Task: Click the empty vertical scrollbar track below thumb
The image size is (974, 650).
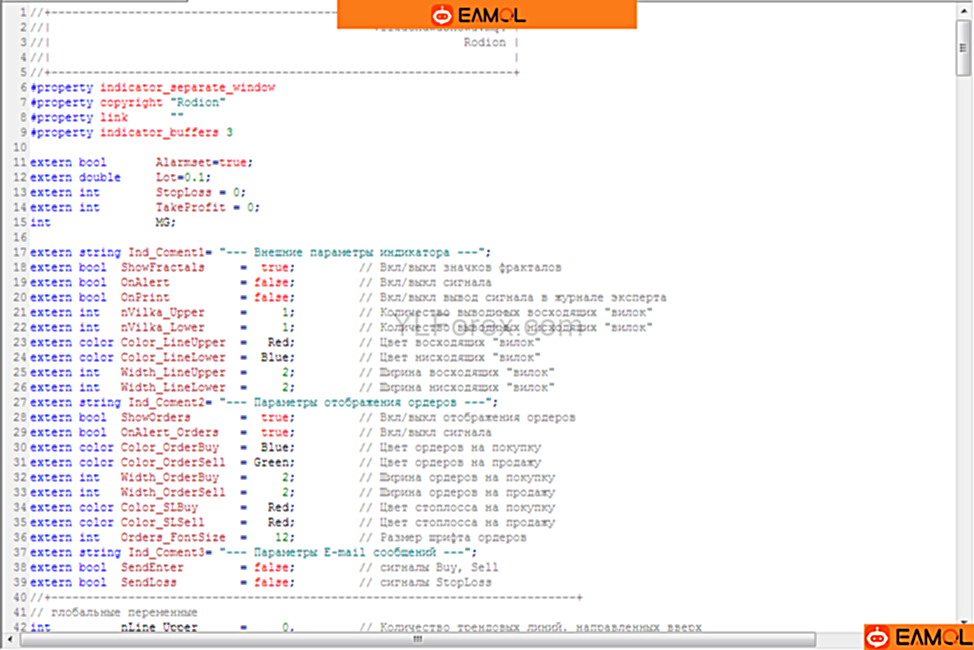Action: (x=963, y=350)
